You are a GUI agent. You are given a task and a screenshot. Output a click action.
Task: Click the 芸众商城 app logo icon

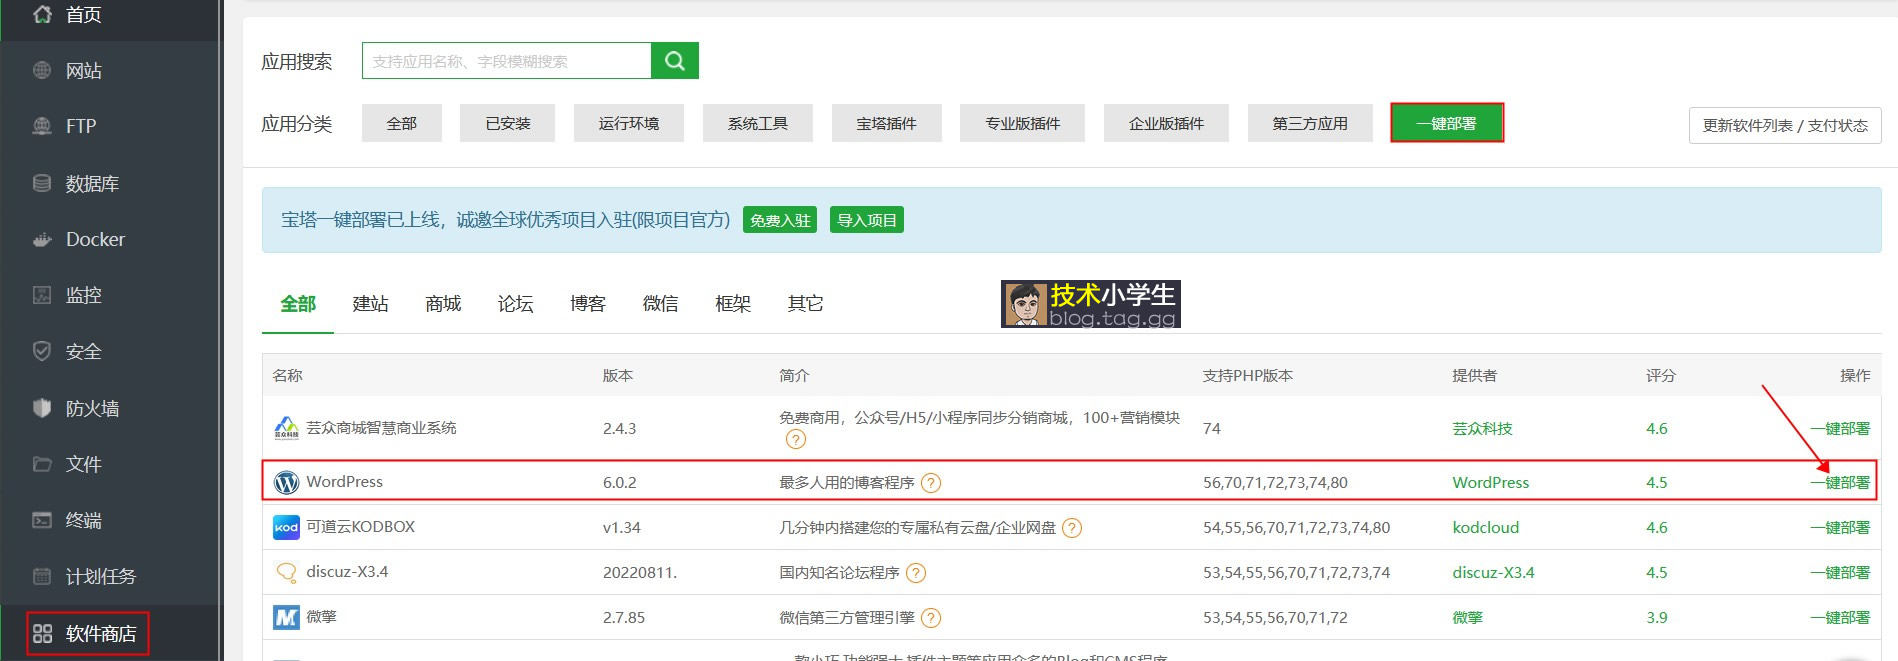[x=286, y=428]
